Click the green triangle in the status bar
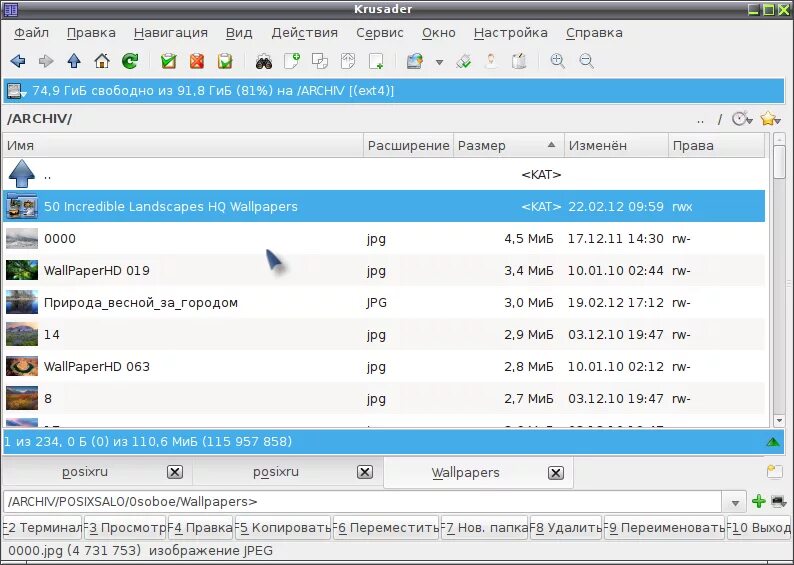794x565 pixels. [x=773, y=442]
